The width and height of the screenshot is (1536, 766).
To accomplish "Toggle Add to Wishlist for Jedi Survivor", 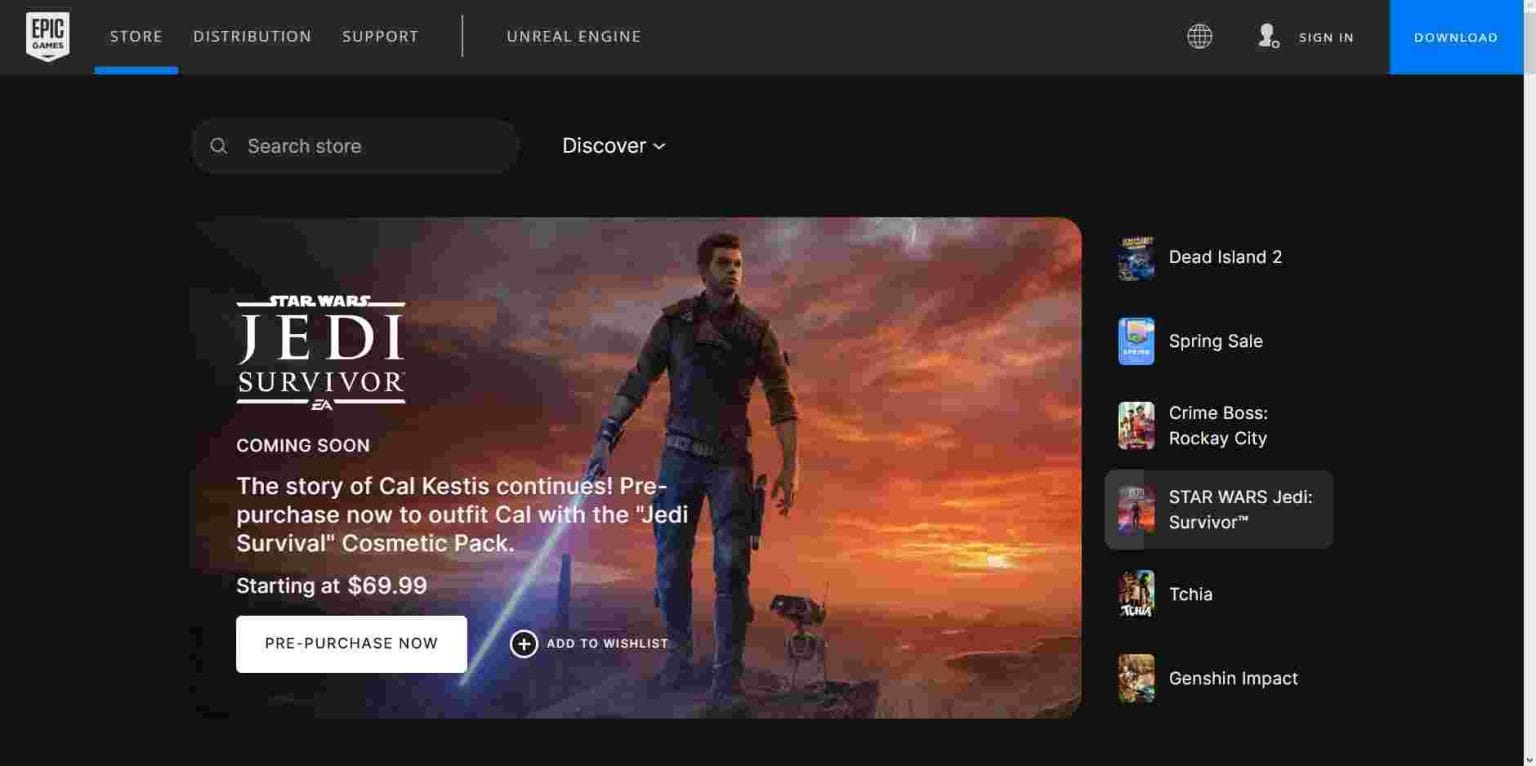I will point(590,644).
